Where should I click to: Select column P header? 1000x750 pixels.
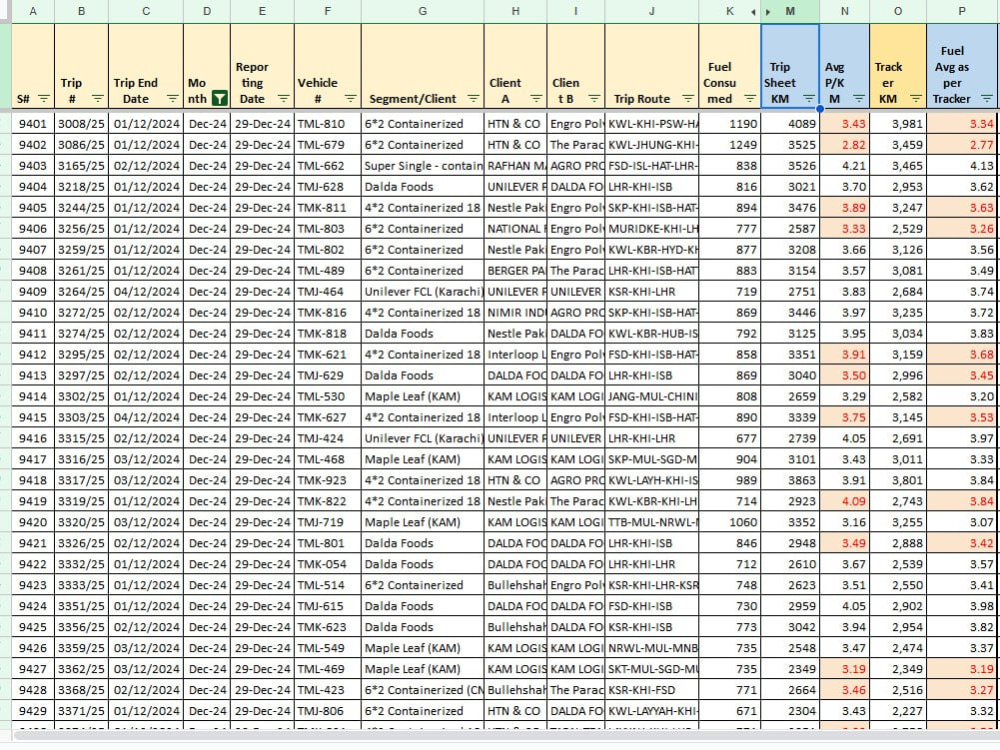click(x=963, y=11)
